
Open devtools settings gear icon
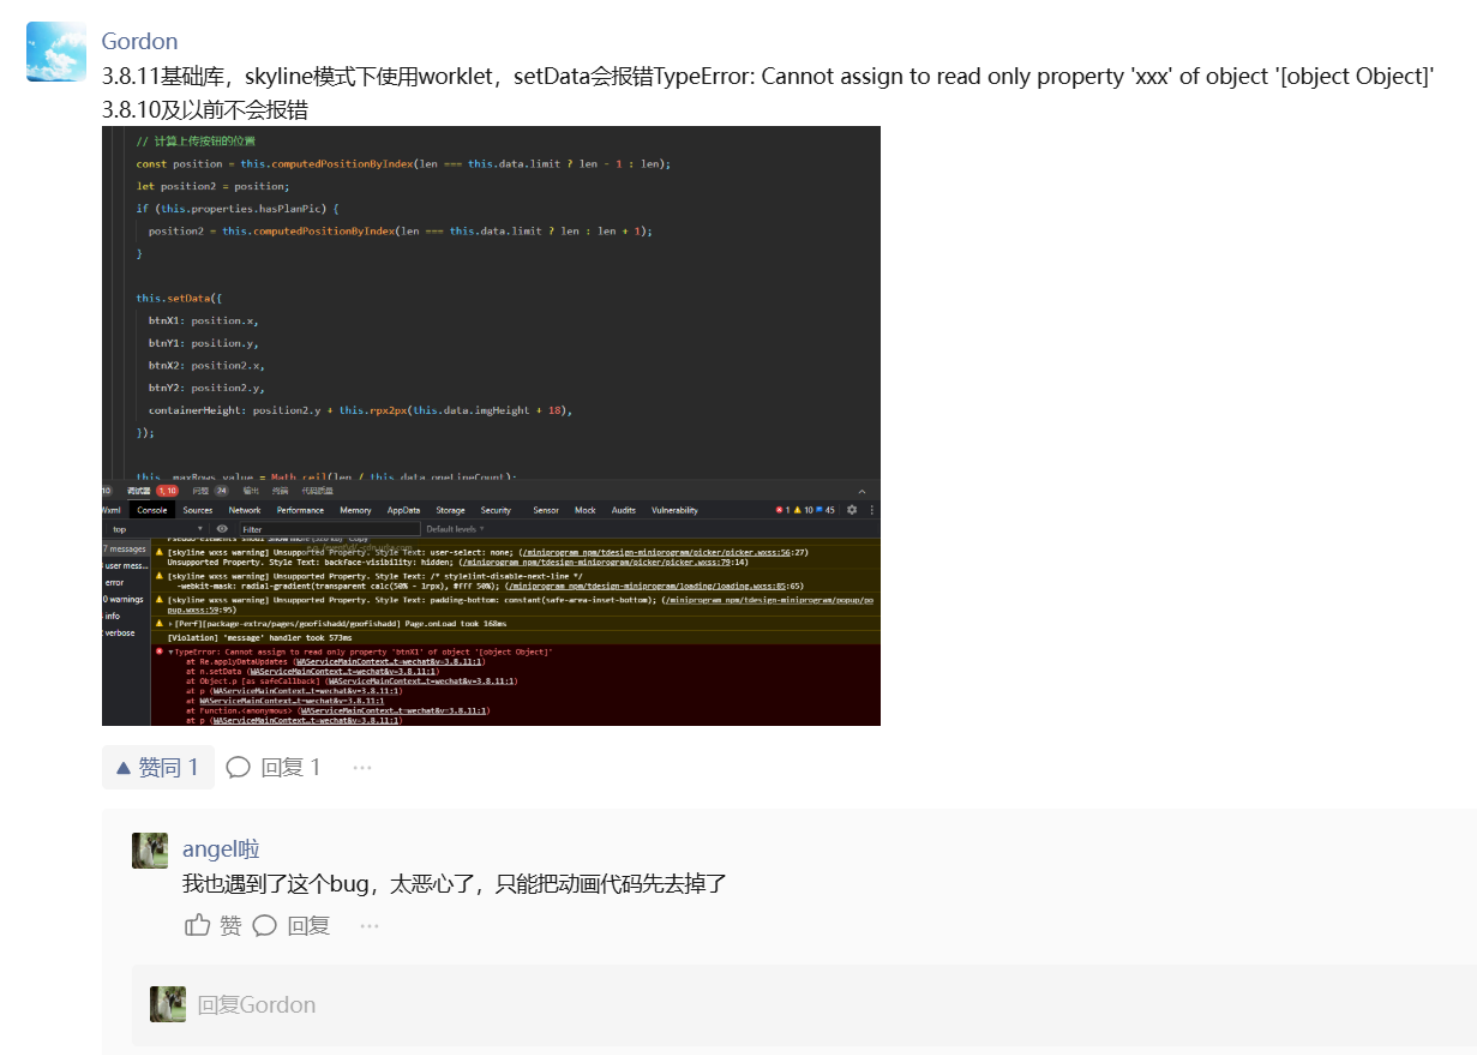coord(852,510)
